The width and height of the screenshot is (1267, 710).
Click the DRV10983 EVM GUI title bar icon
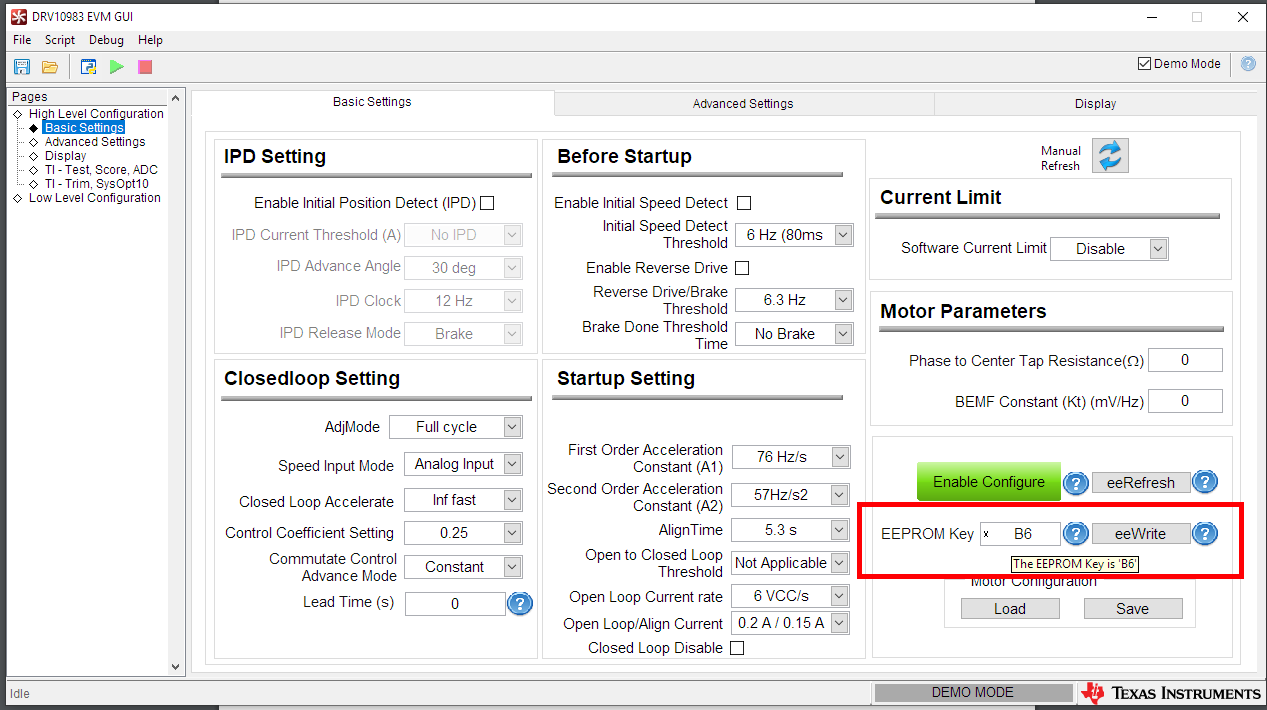point(18,17)
